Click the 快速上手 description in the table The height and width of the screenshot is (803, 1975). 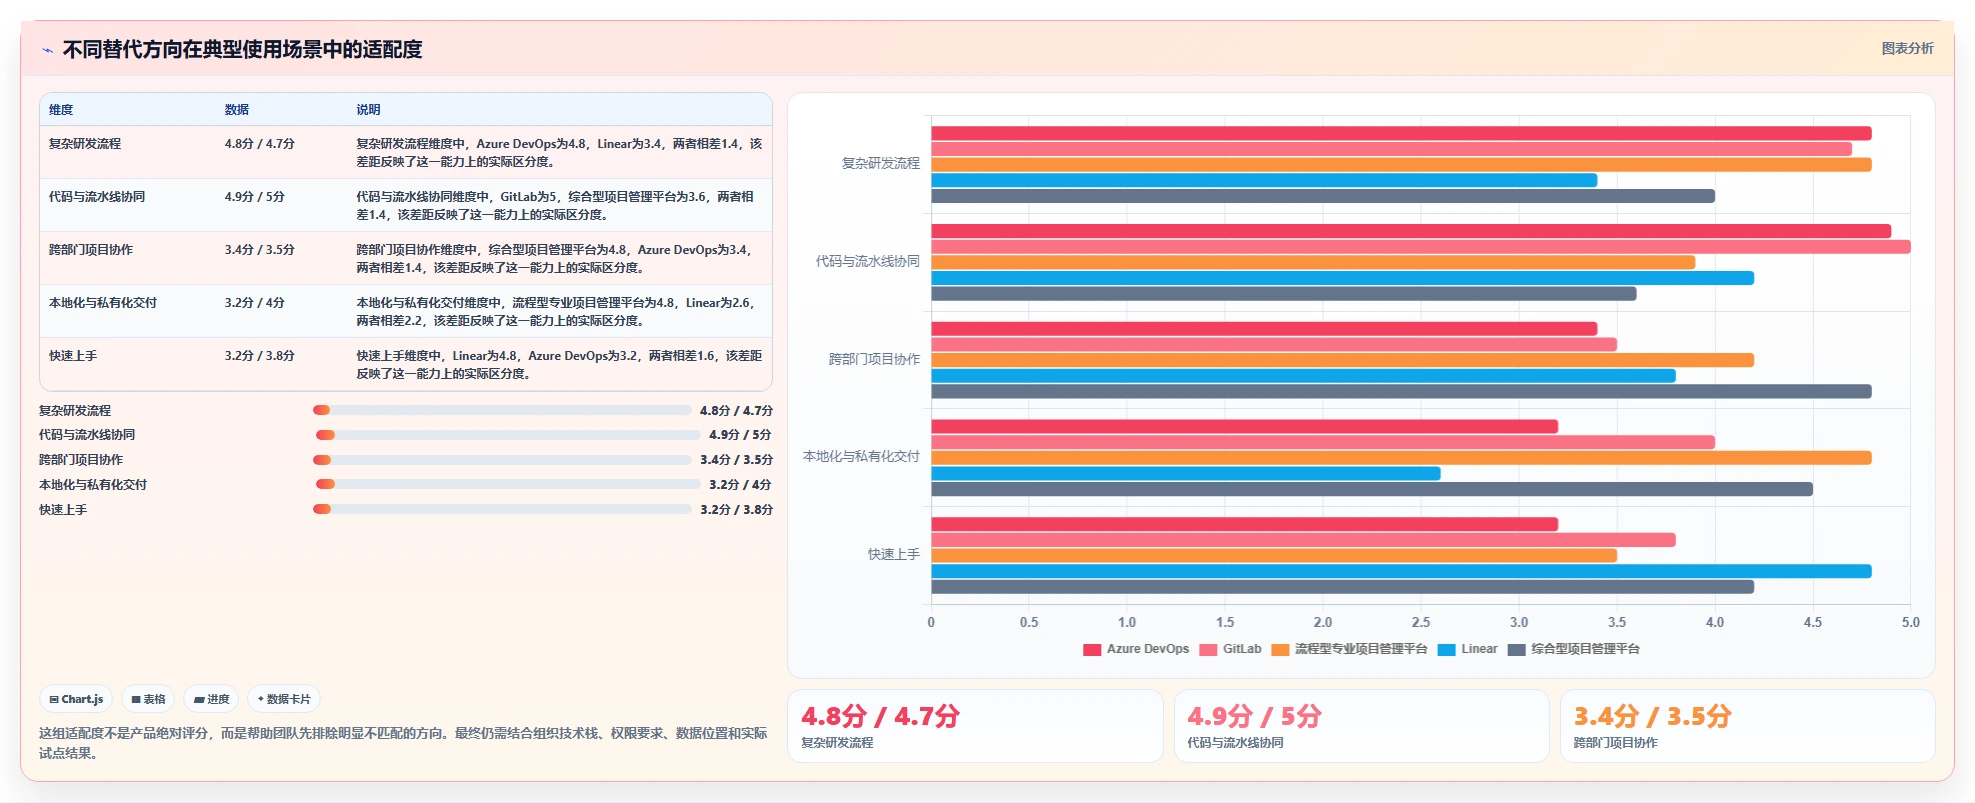pyautogui.click(x=560, y=365)
